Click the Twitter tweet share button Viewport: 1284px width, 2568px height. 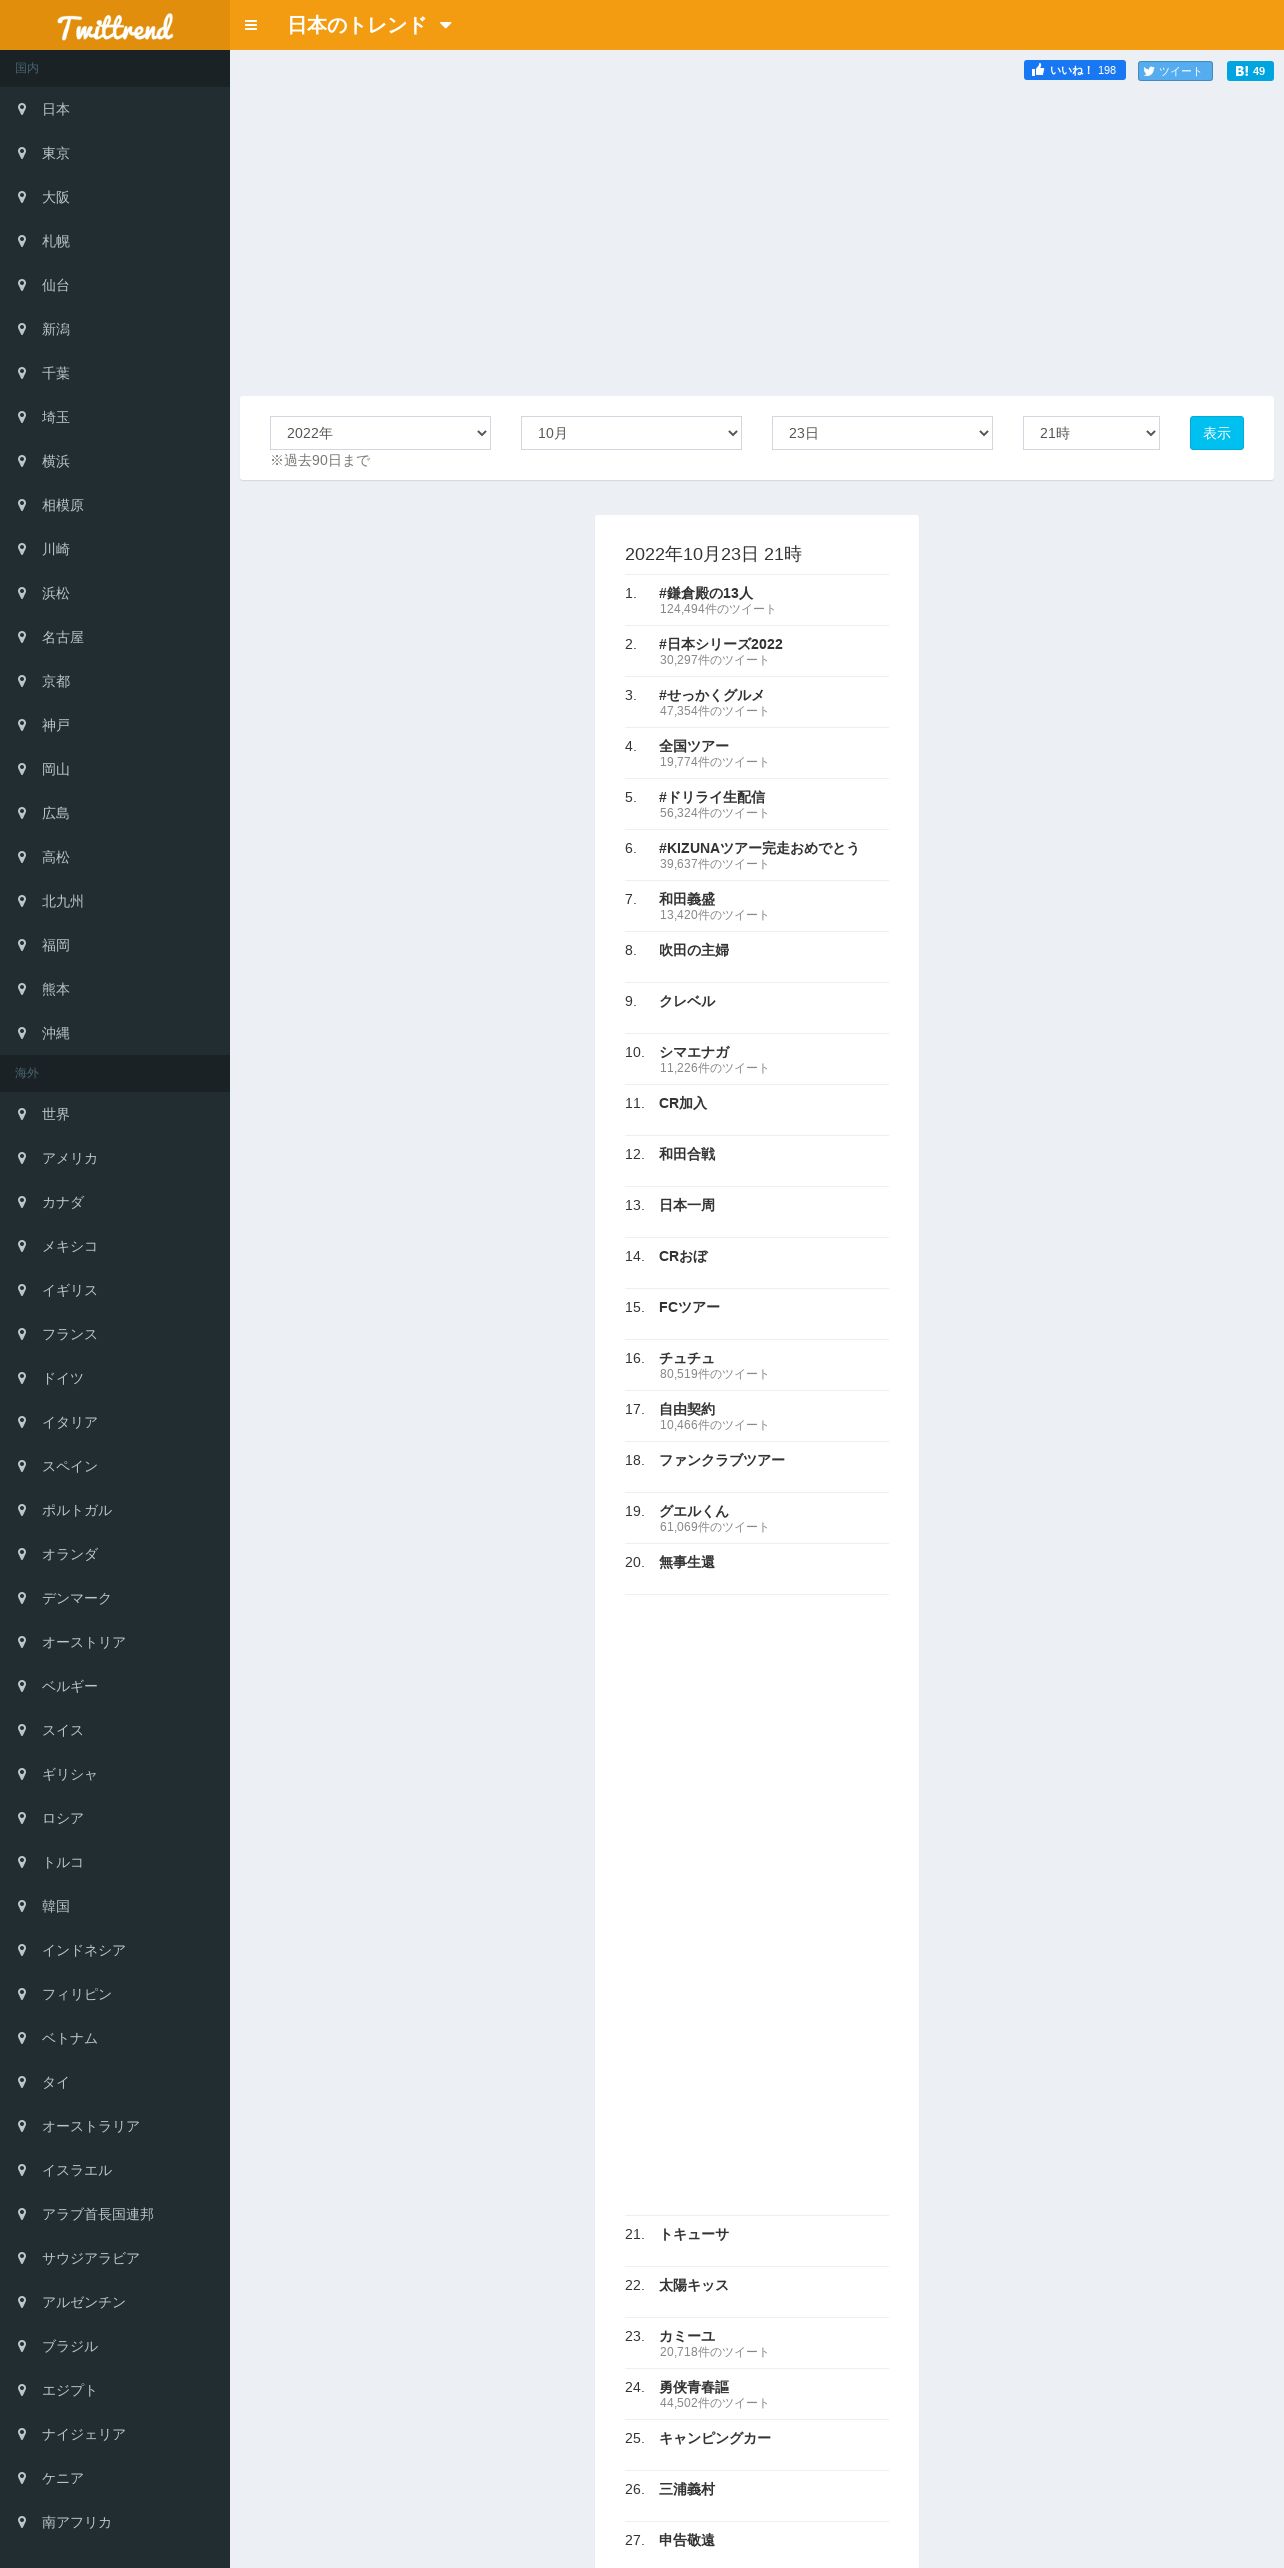coord(1175,71)
